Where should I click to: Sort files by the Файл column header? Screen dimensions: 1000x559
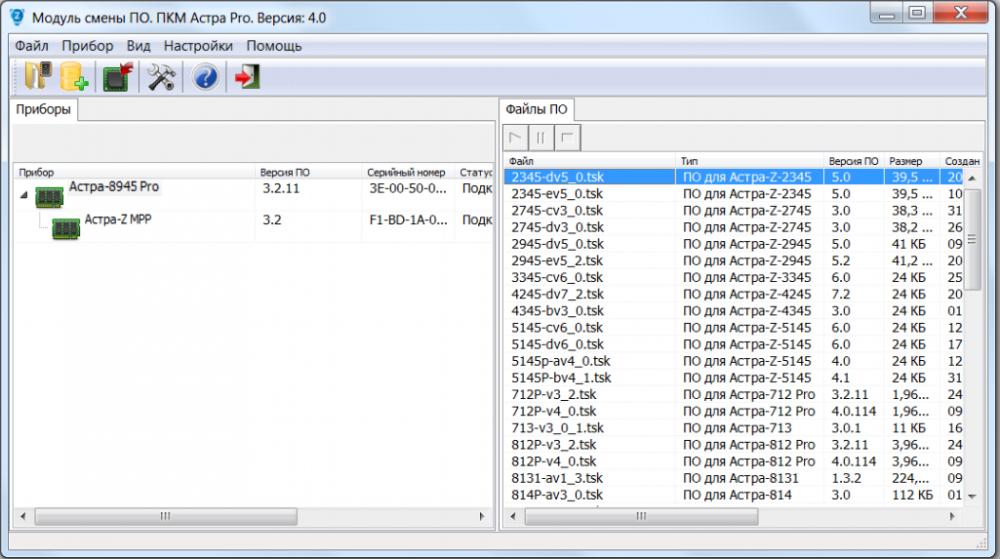pos(589,161)
